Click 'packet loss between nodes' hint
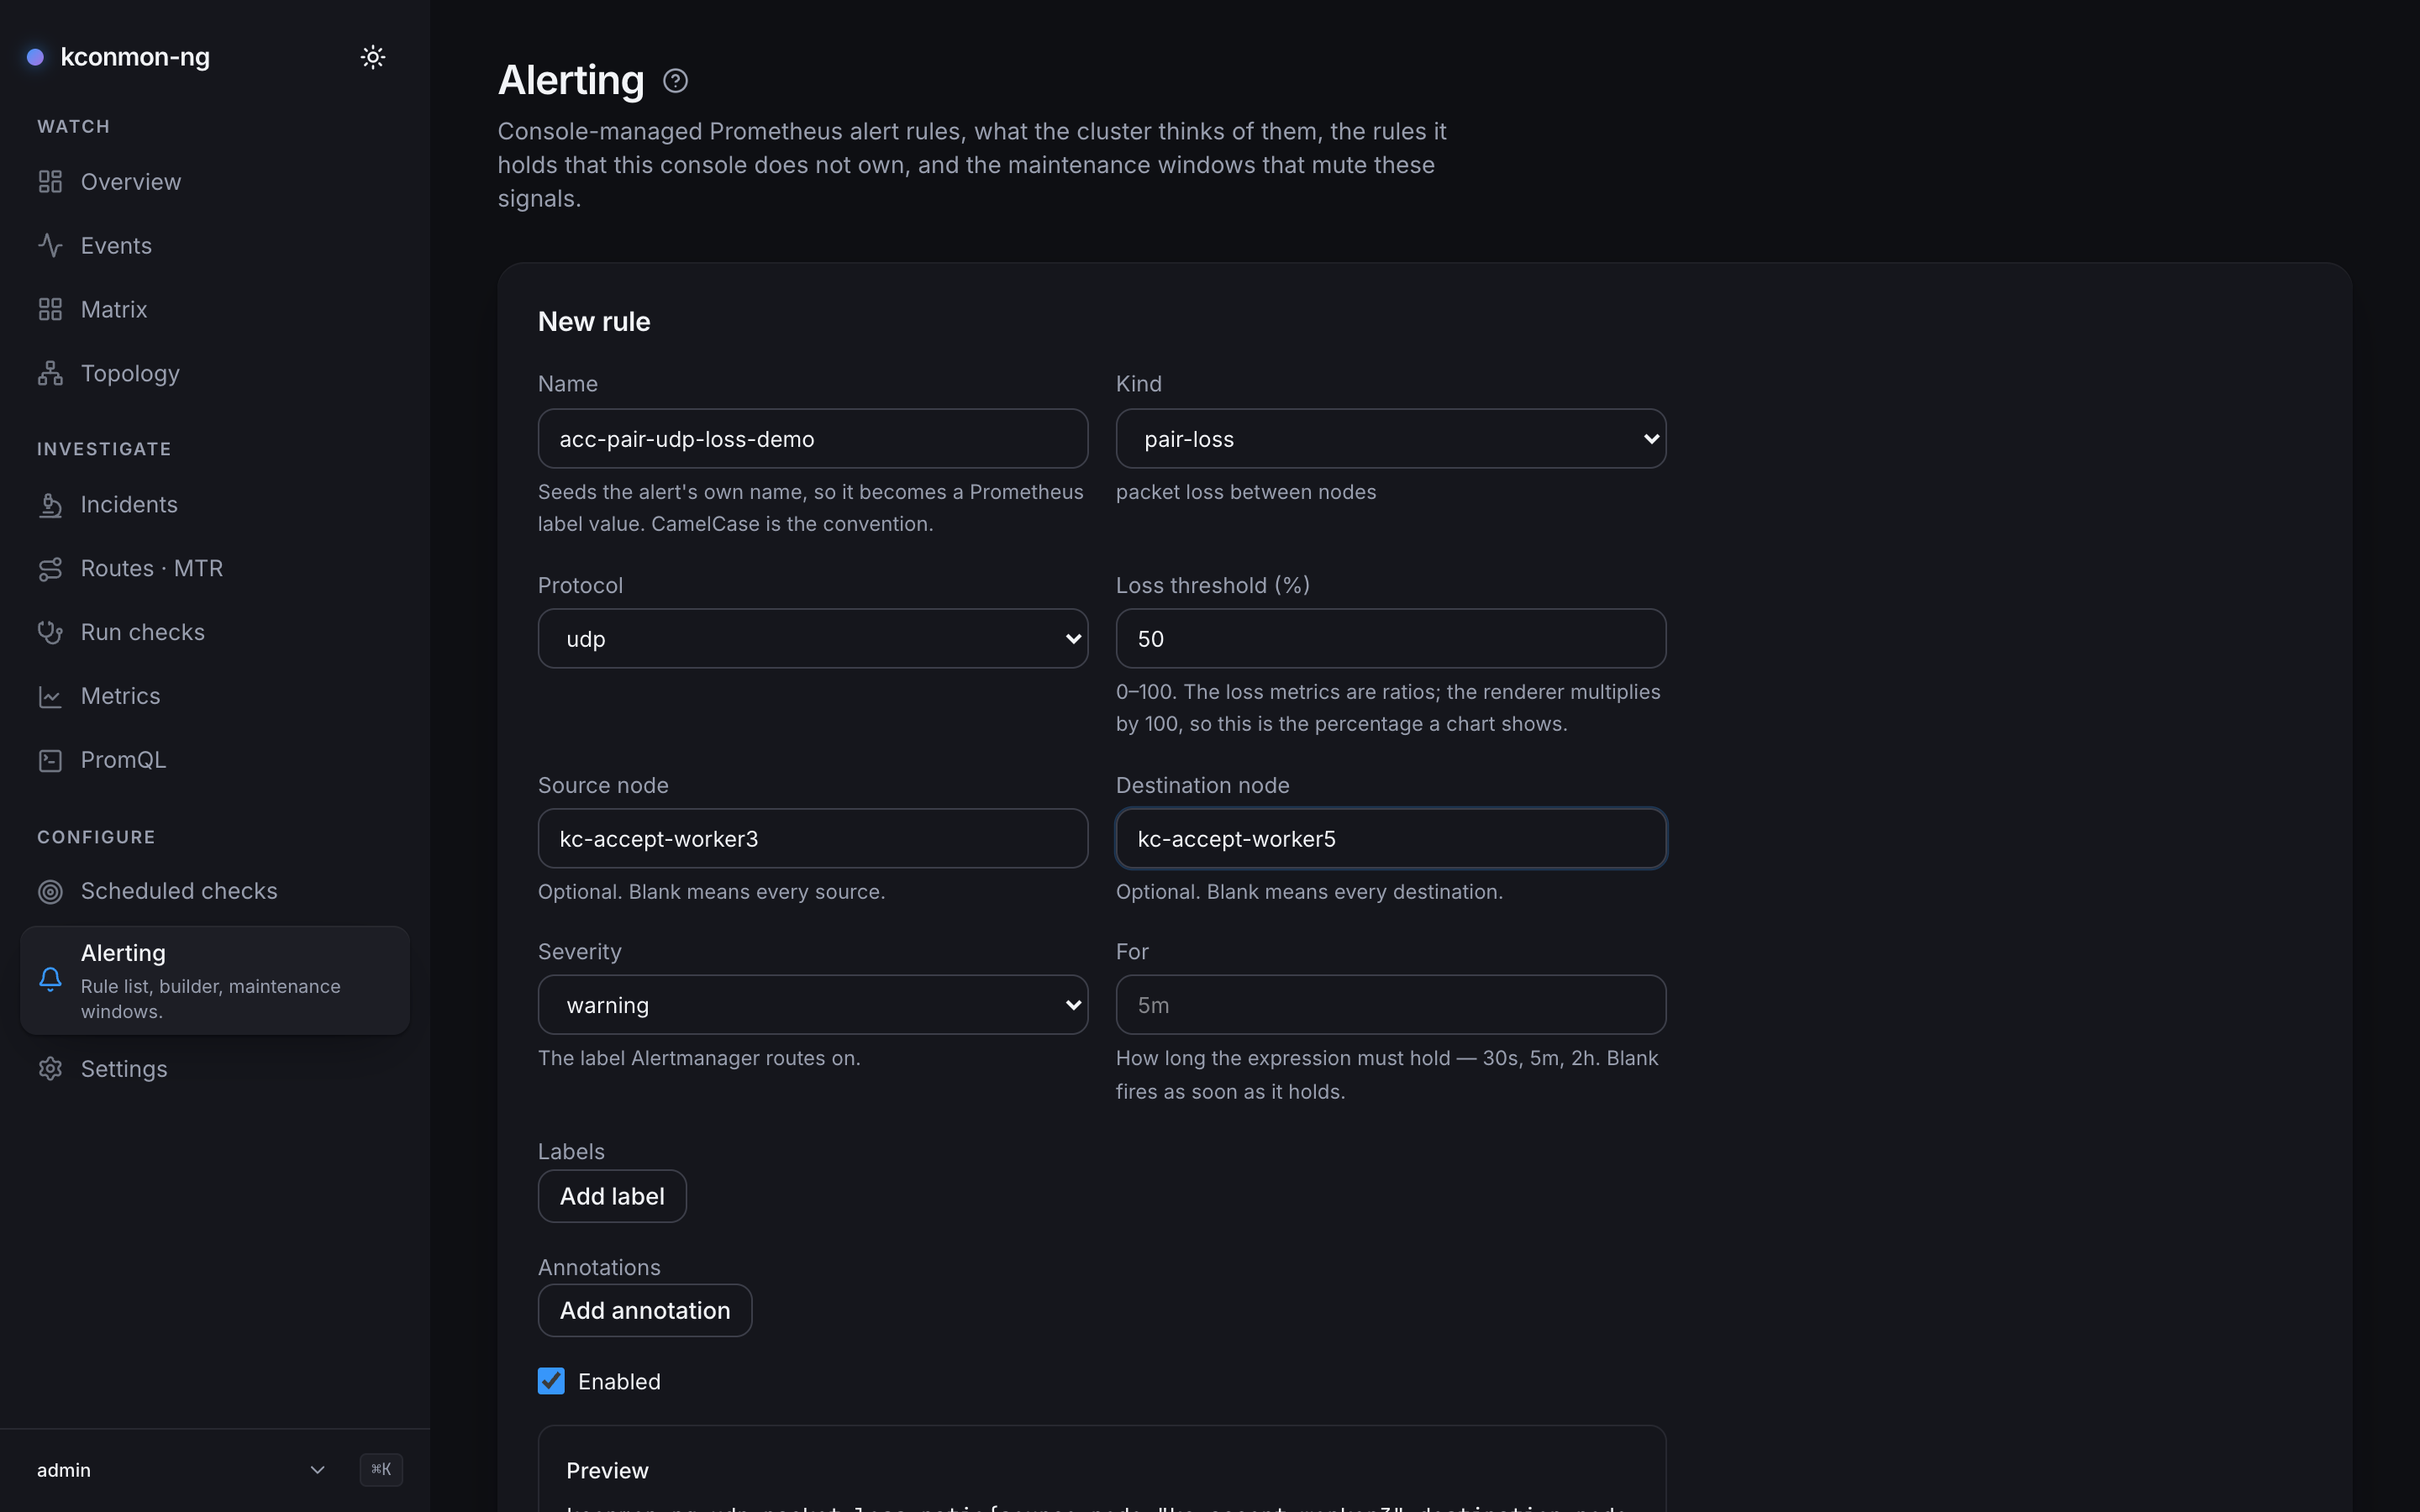2420x1512 pixels. pos(1246,492)
